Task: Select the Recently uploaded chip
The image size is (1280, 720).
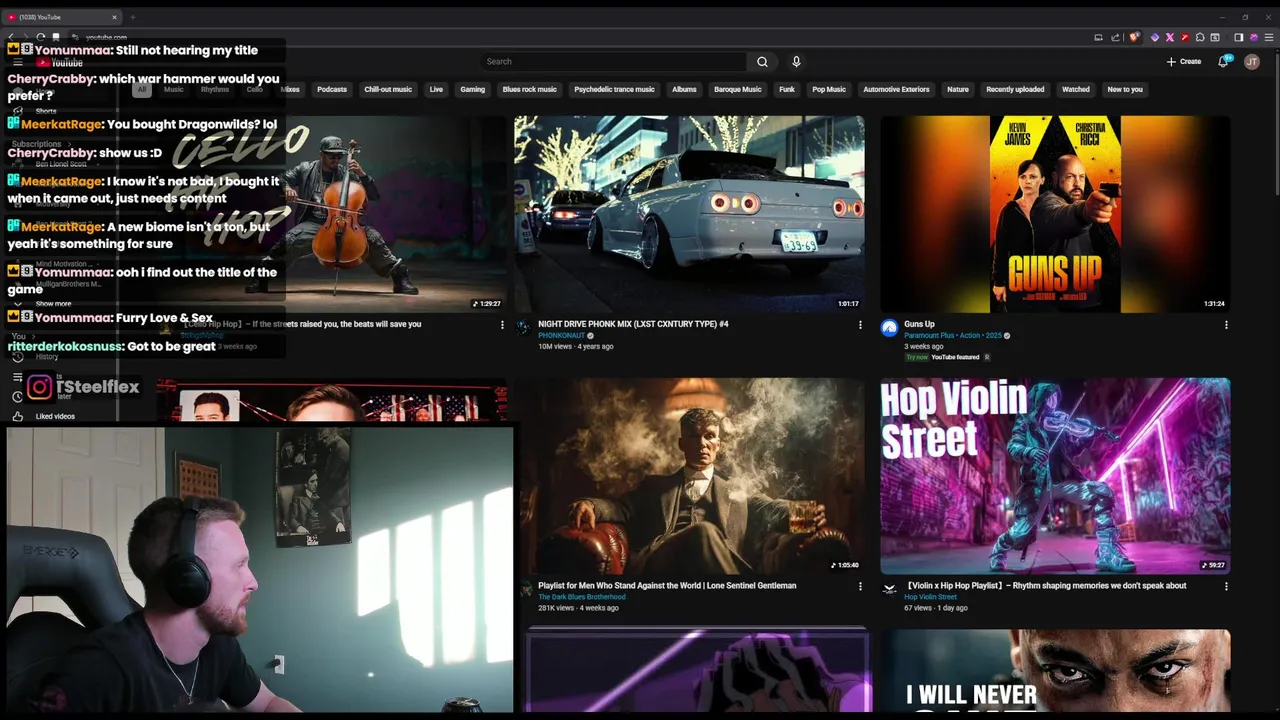Action: pos(1015,89)
